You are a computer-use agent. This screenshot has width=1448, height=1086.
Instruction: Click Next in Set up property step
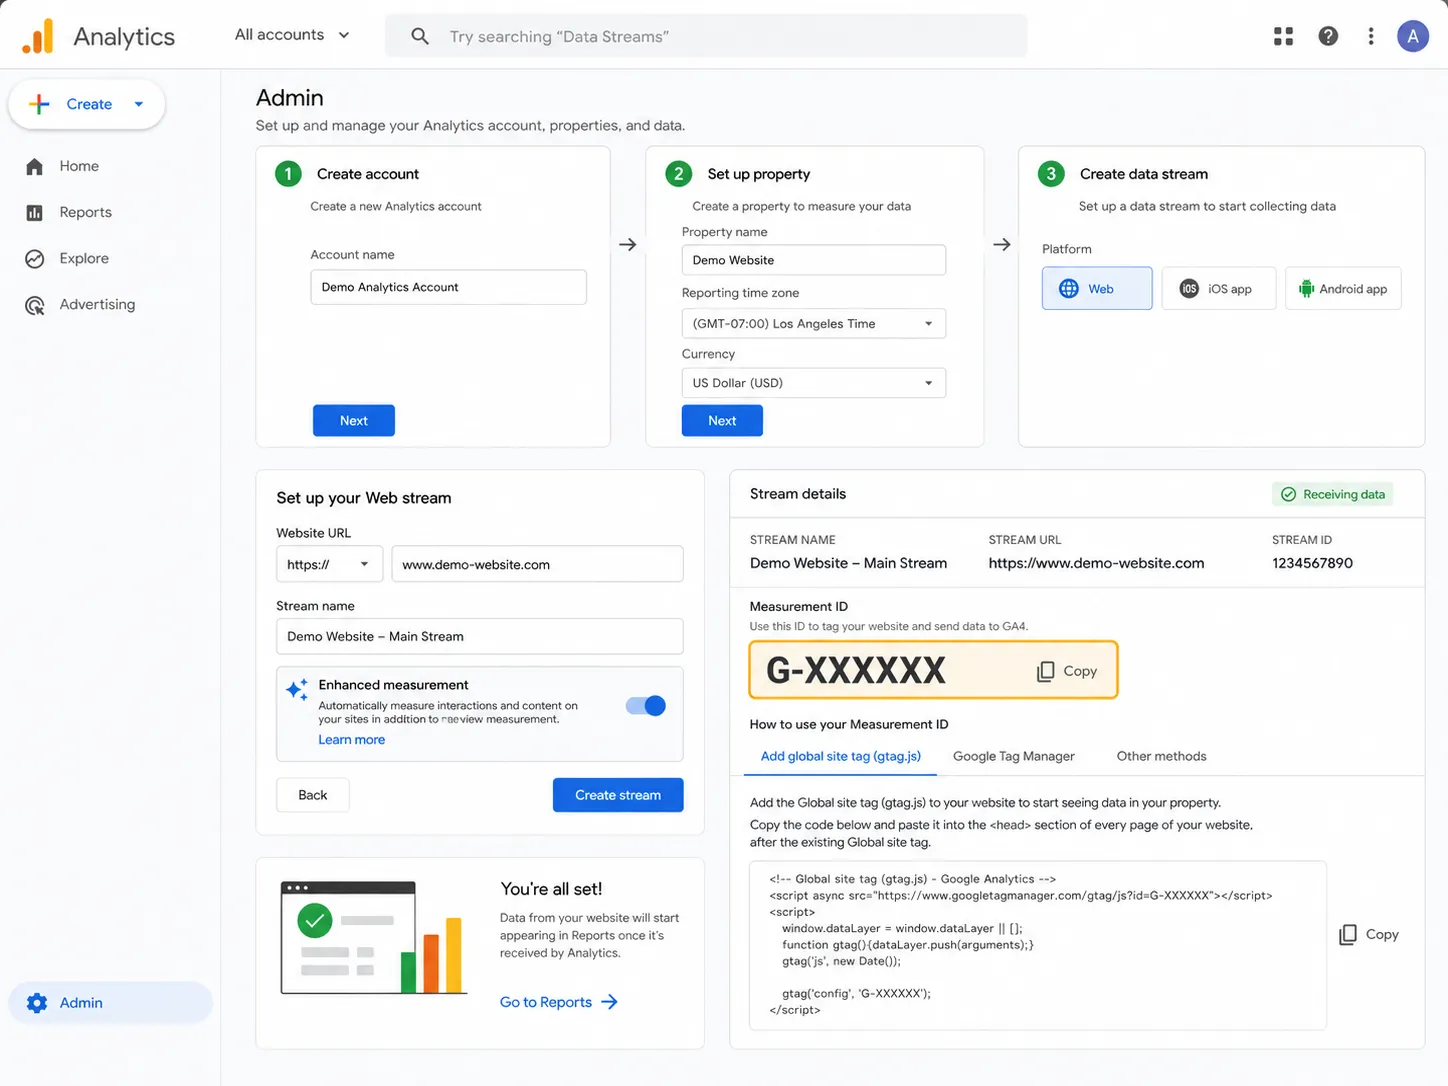(x=722, y=421)
